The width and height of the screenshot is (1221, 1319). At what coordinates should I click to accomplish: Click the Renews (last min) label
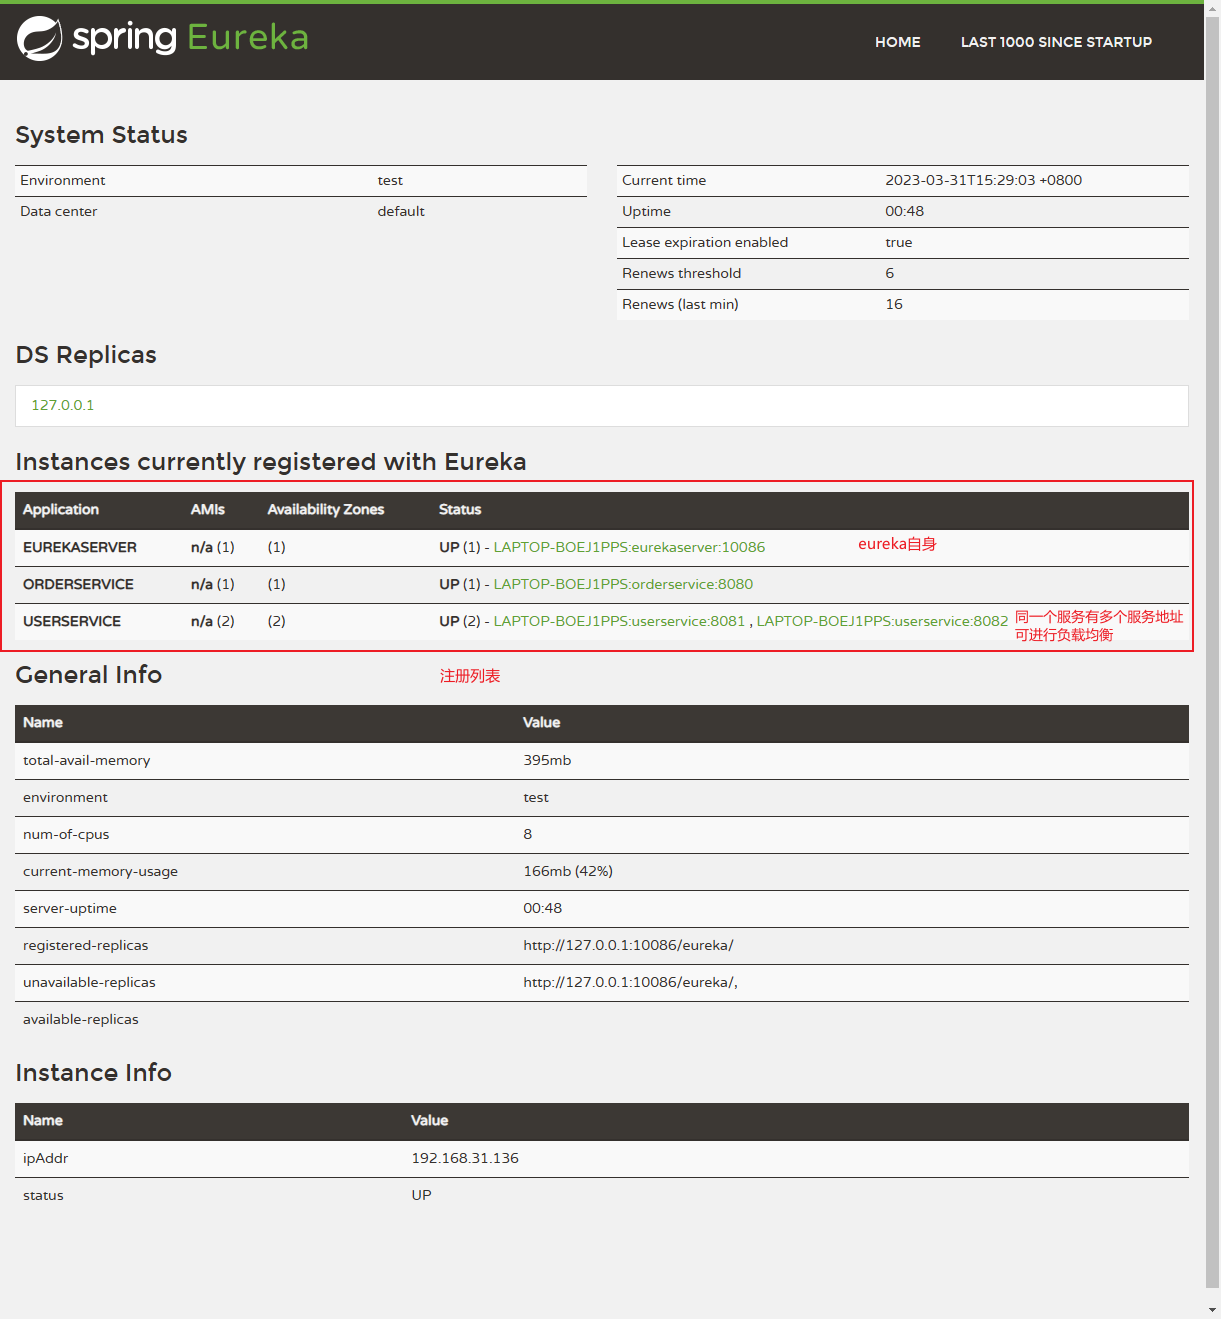tap(680, 304)
